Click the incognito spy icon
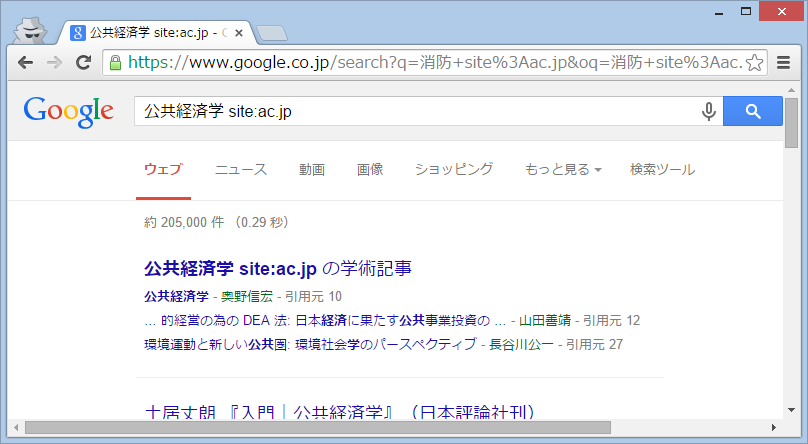This screenshot has width=808, height=444. tap(30, 30)
